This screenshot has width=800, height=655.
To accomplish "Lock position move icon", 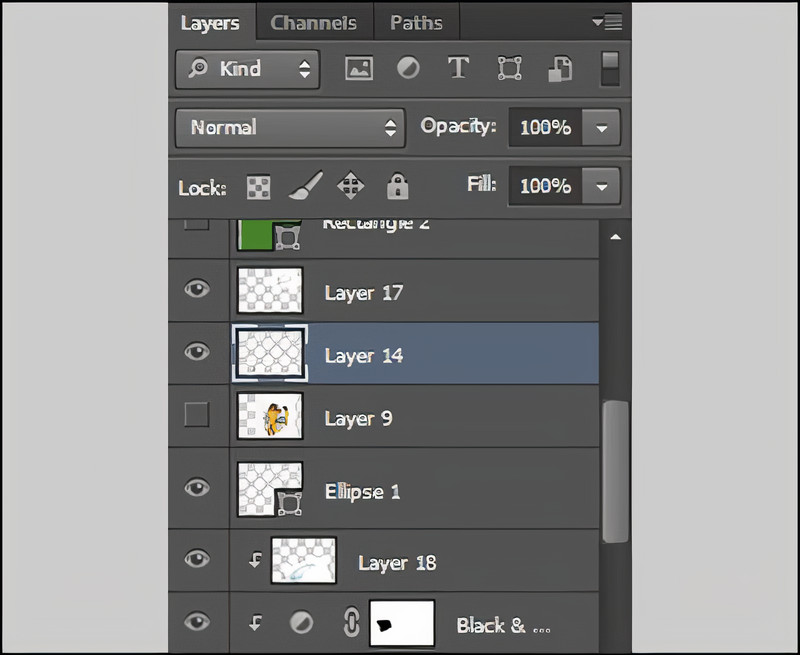I will coord(350,187).
